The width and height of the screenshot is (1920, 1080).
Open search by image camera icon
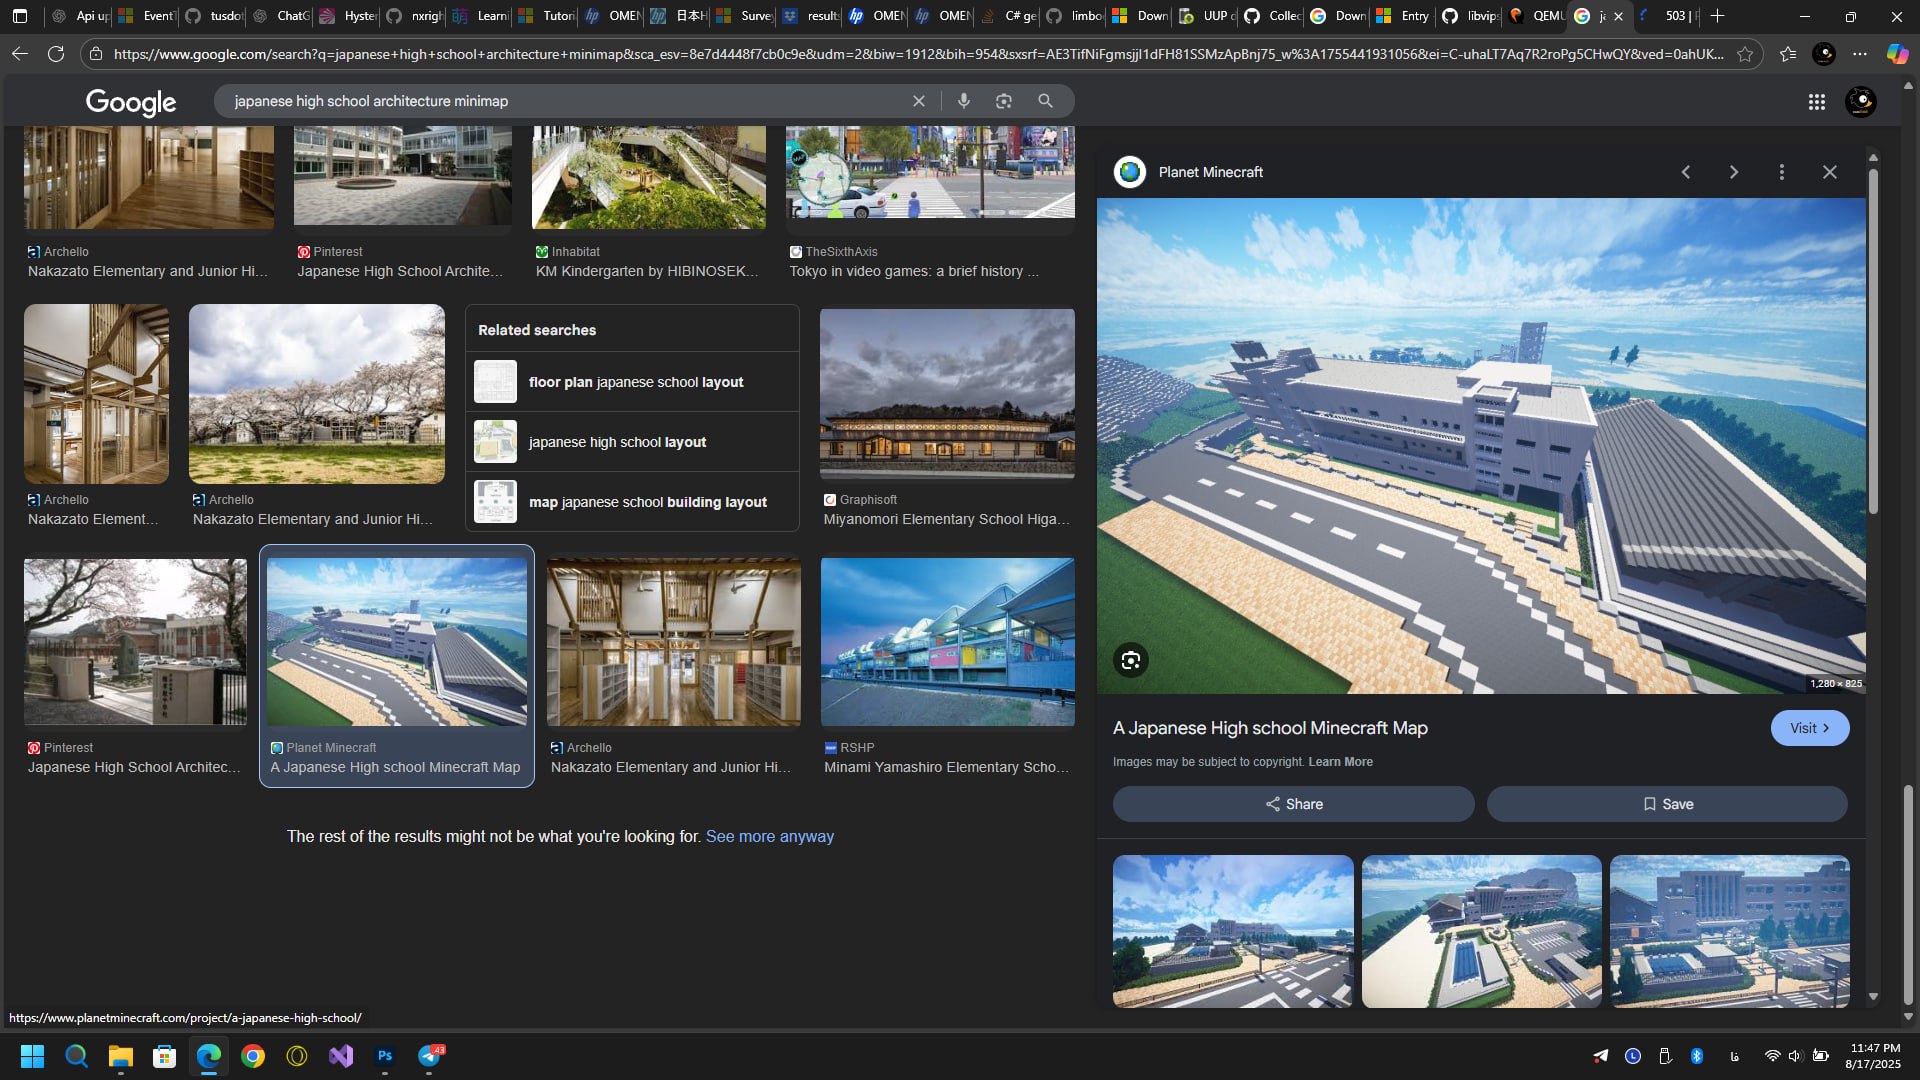click(1004, 101)
